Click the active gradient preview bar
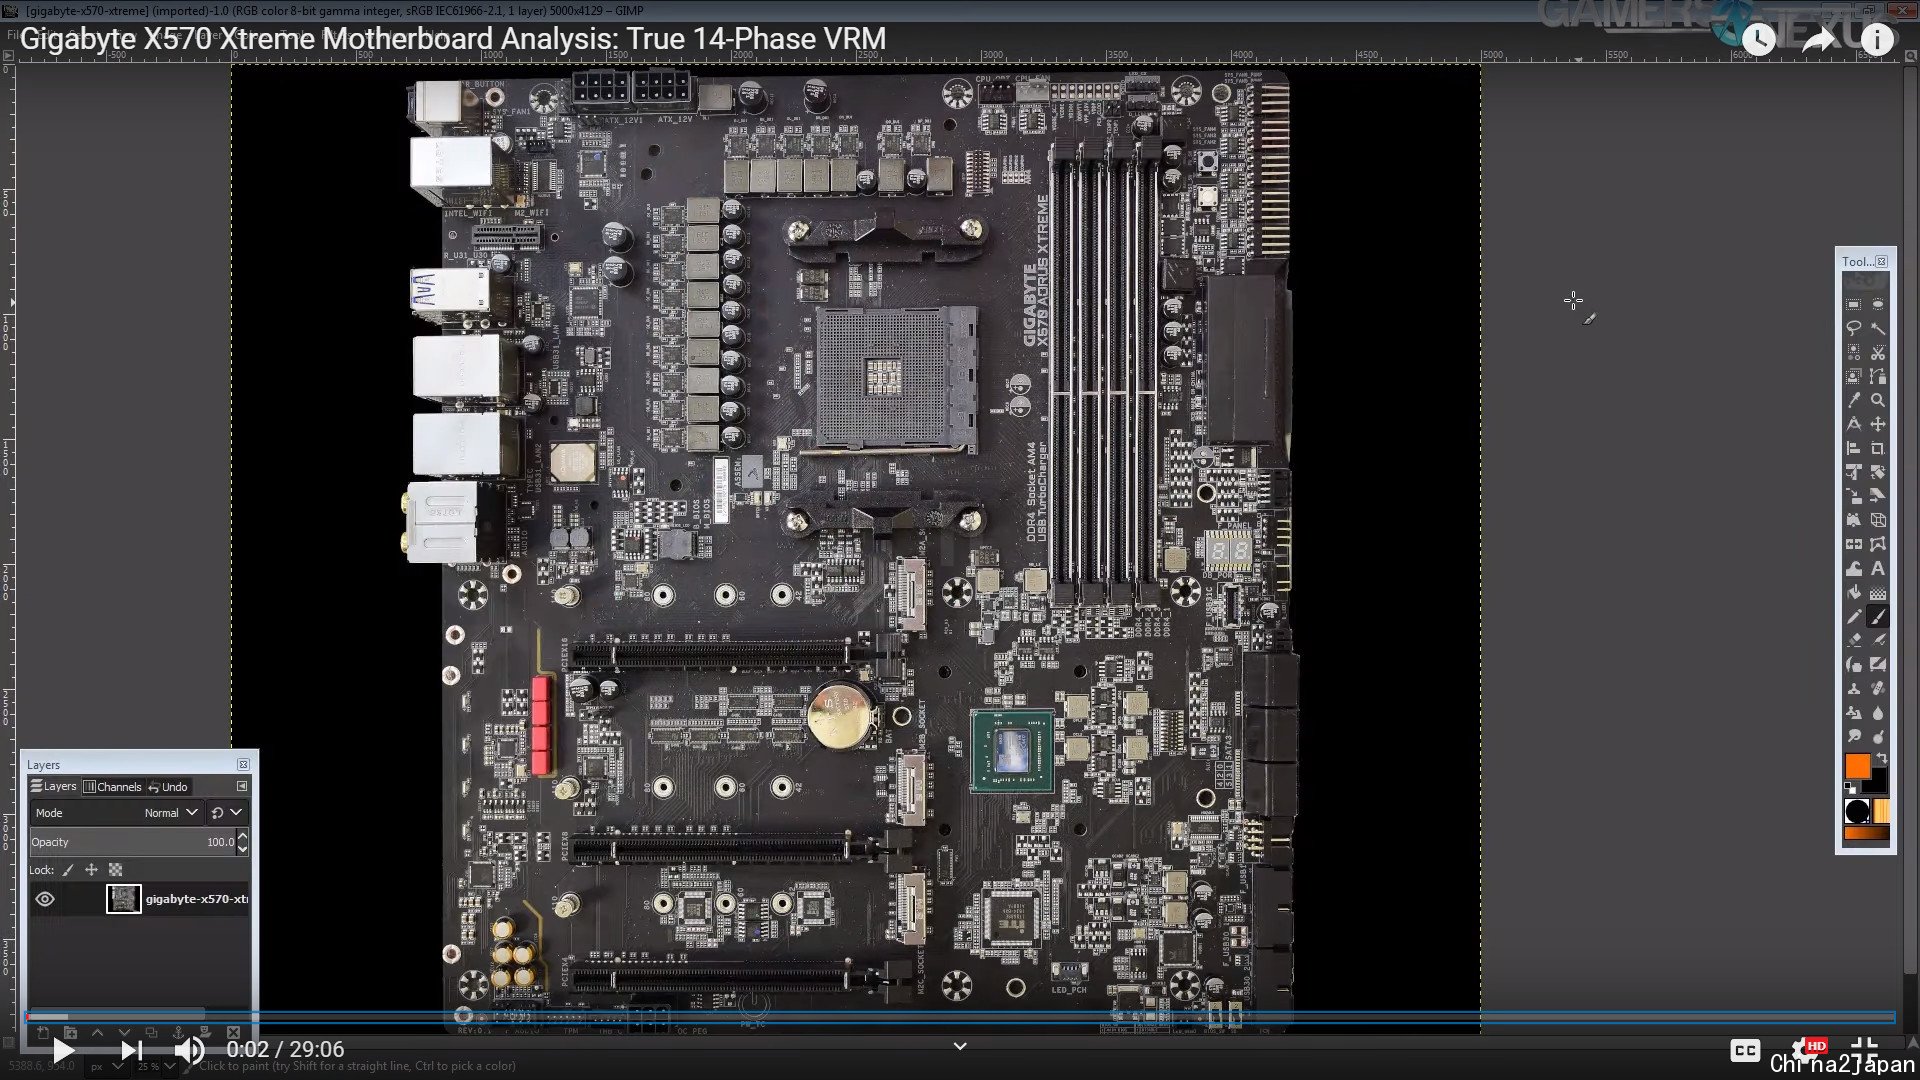1920x1080 pixels. point(1867,833)
